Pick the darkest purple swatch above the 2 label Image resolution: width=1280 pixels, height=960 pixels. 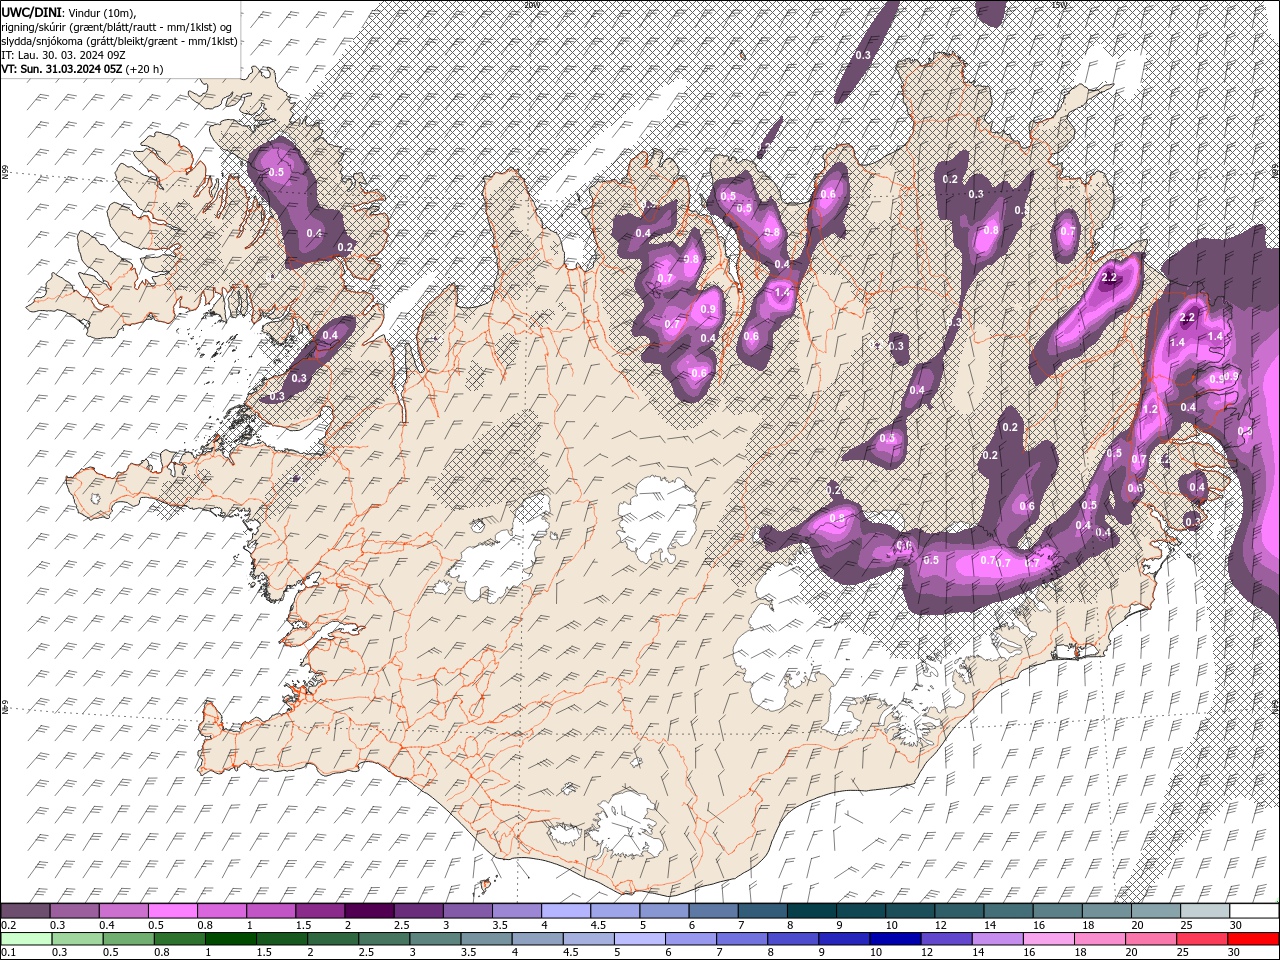(x=369, y=911)
